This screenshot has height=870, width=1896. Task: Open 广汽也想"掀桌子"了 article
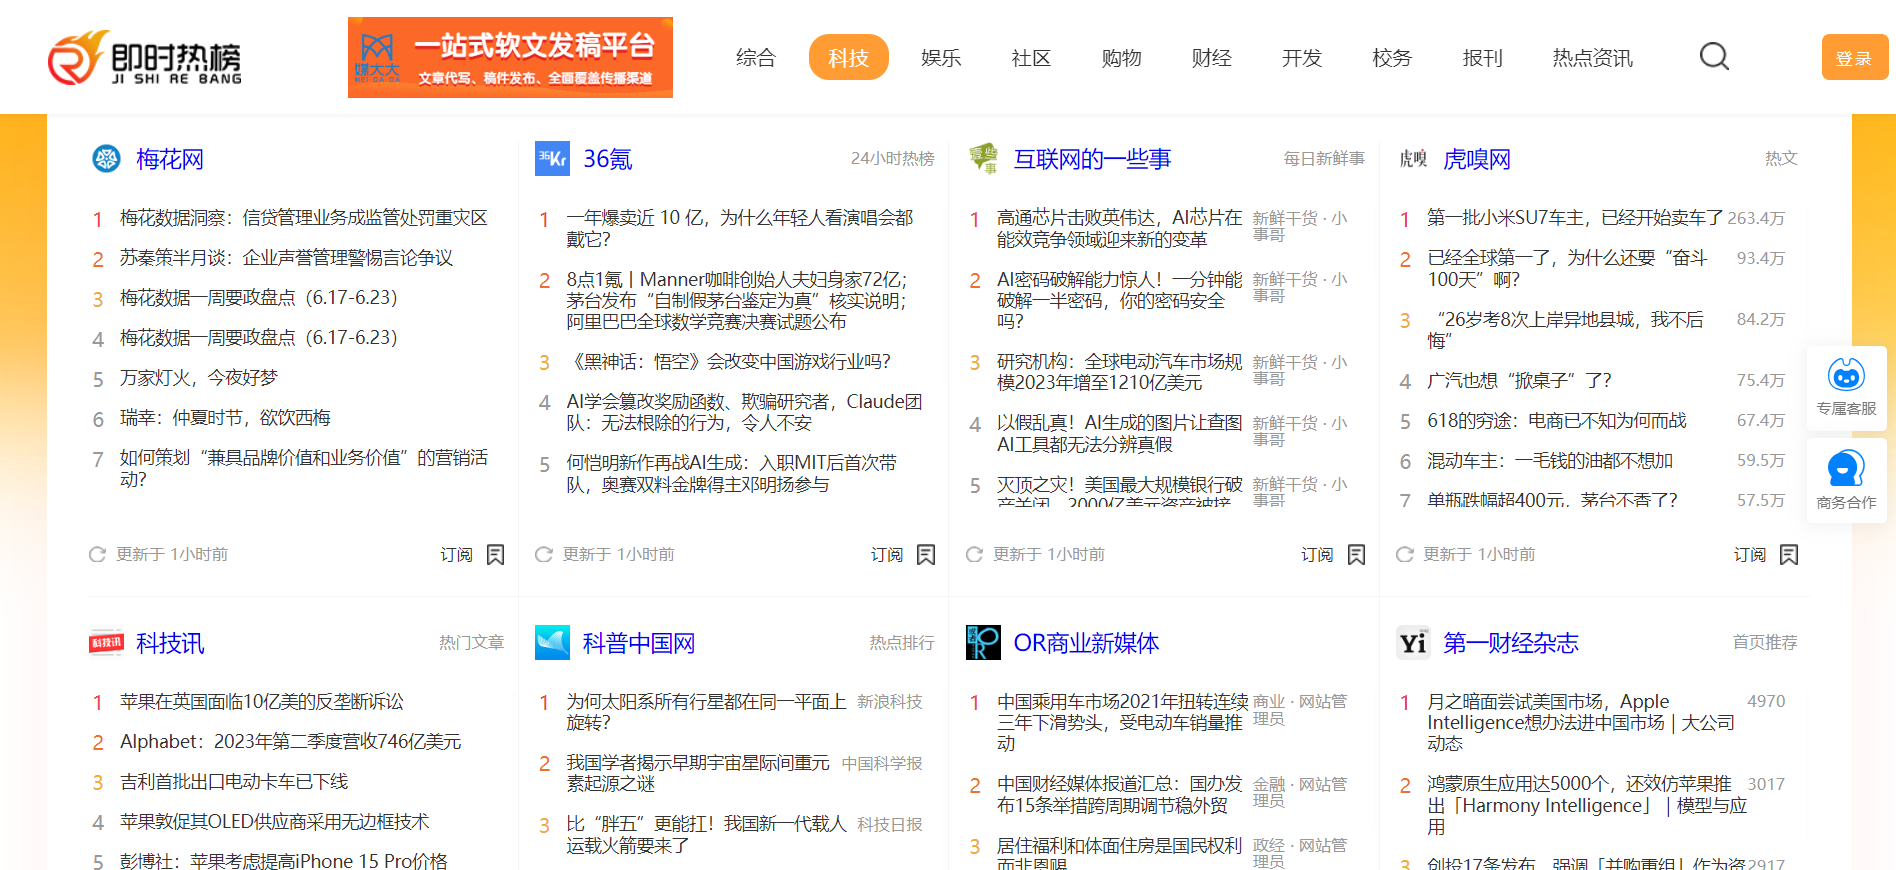[x=1519, y=381]
